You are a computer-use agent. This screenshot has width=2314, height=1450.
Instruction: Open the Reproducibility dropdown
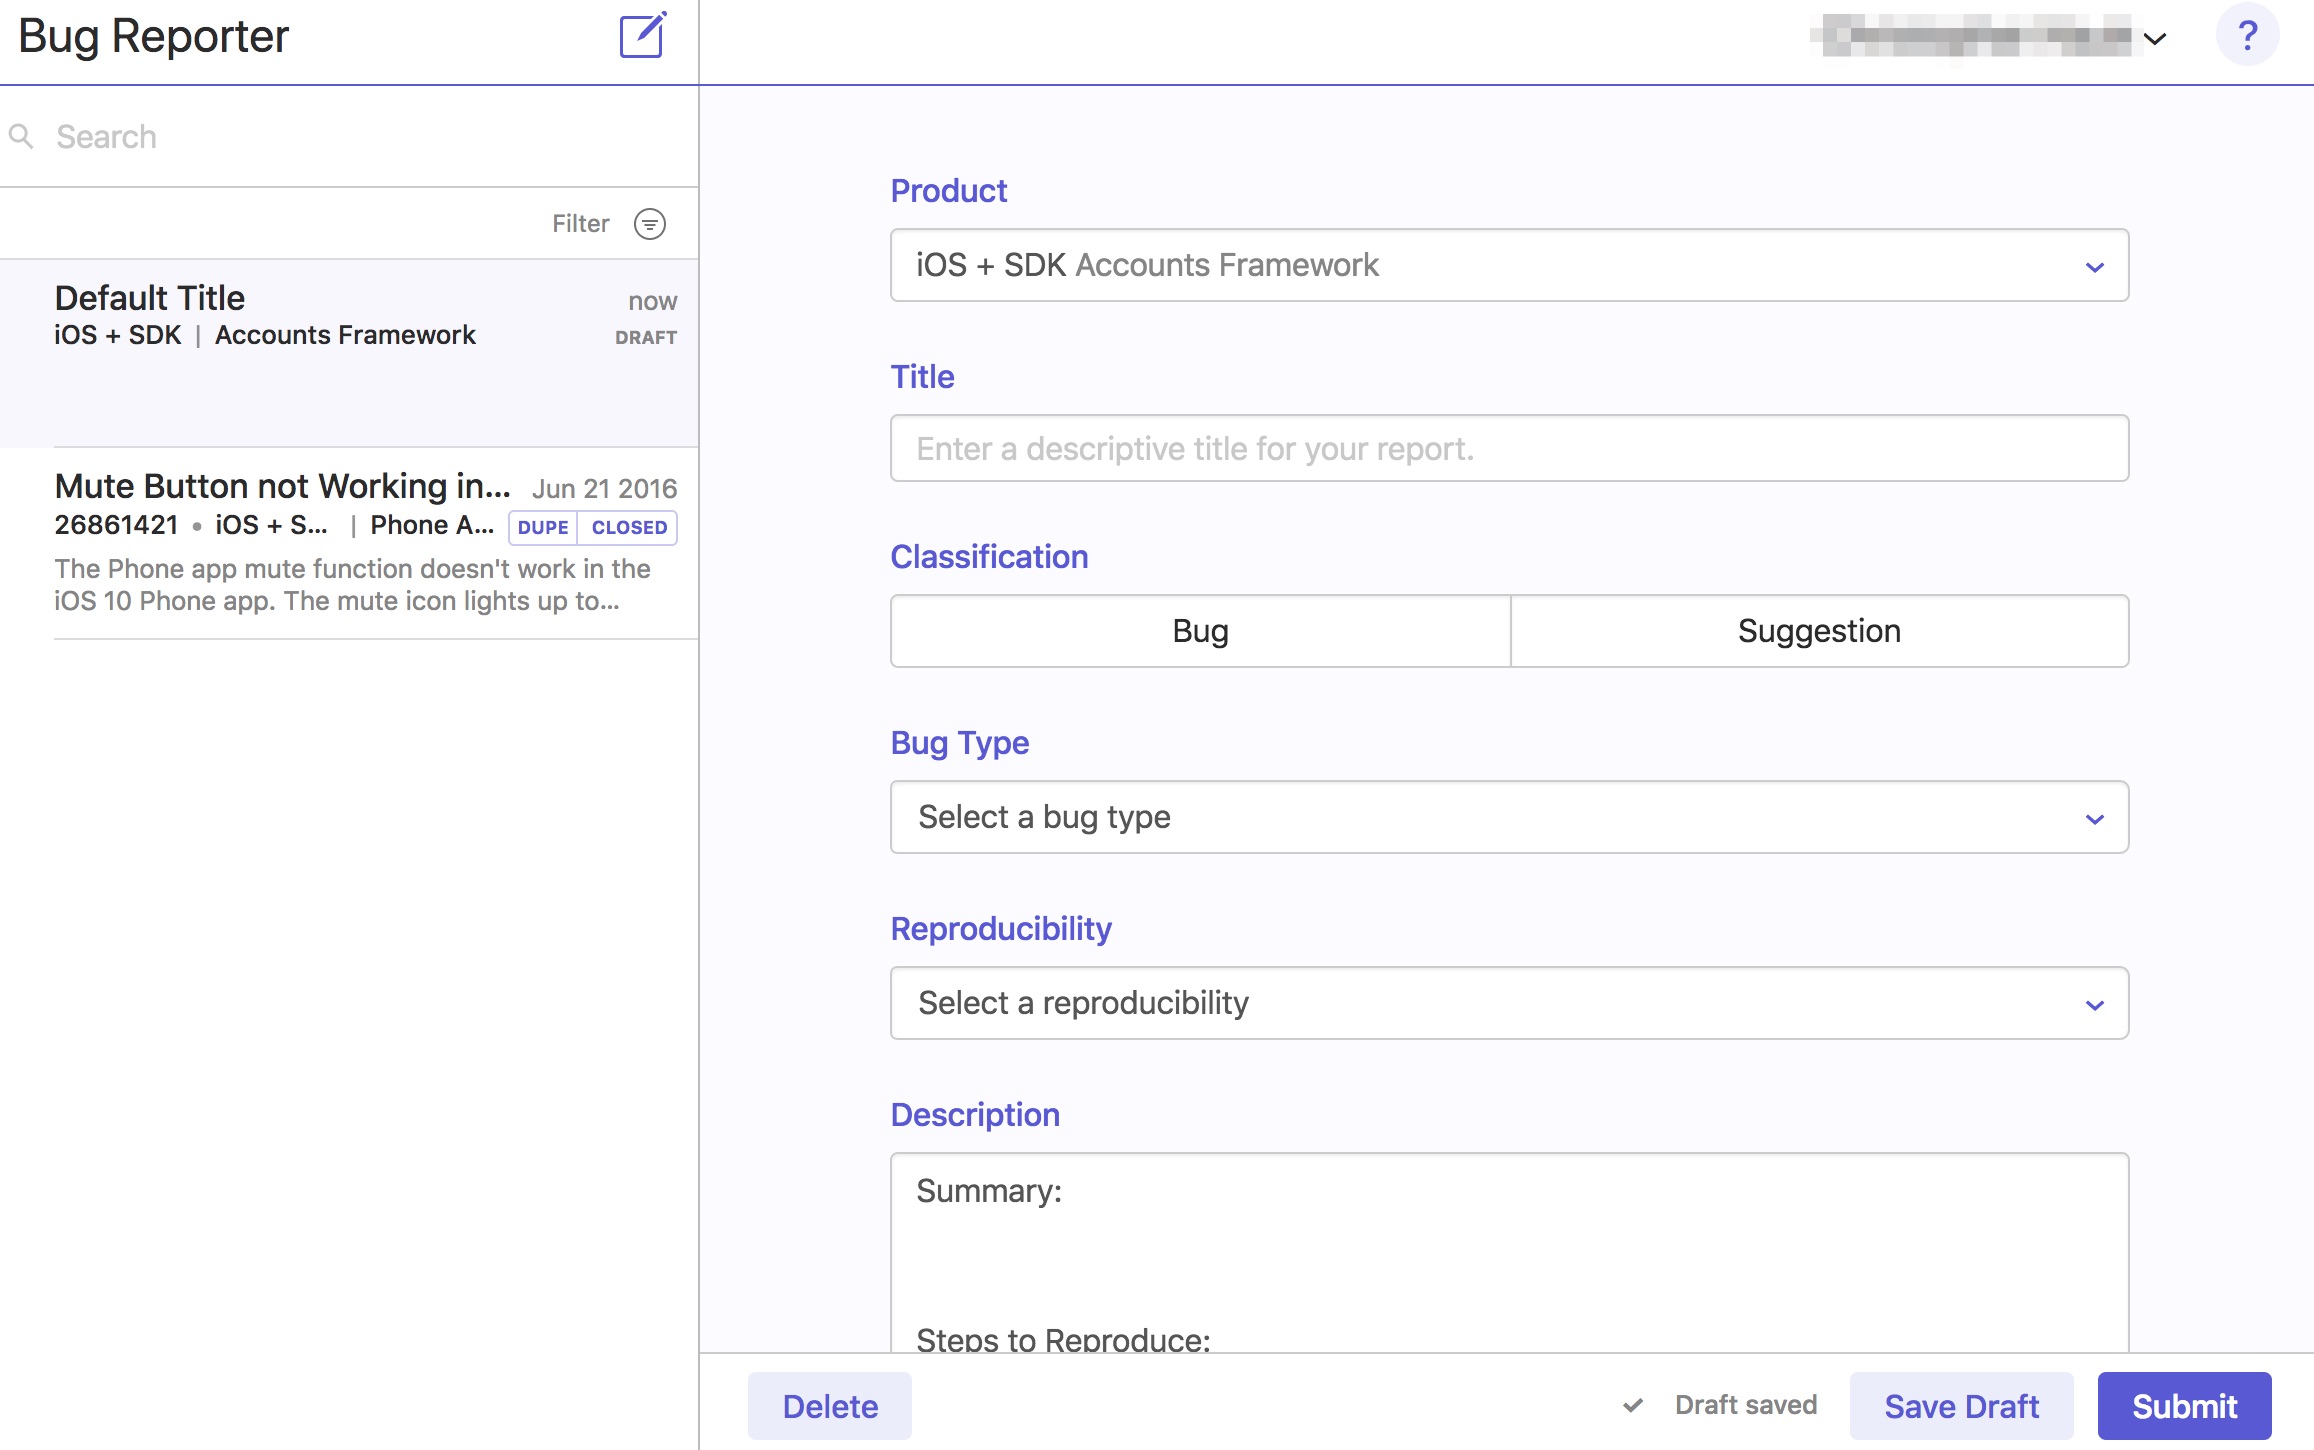pyautogui.click(x=1509, y=1004)
